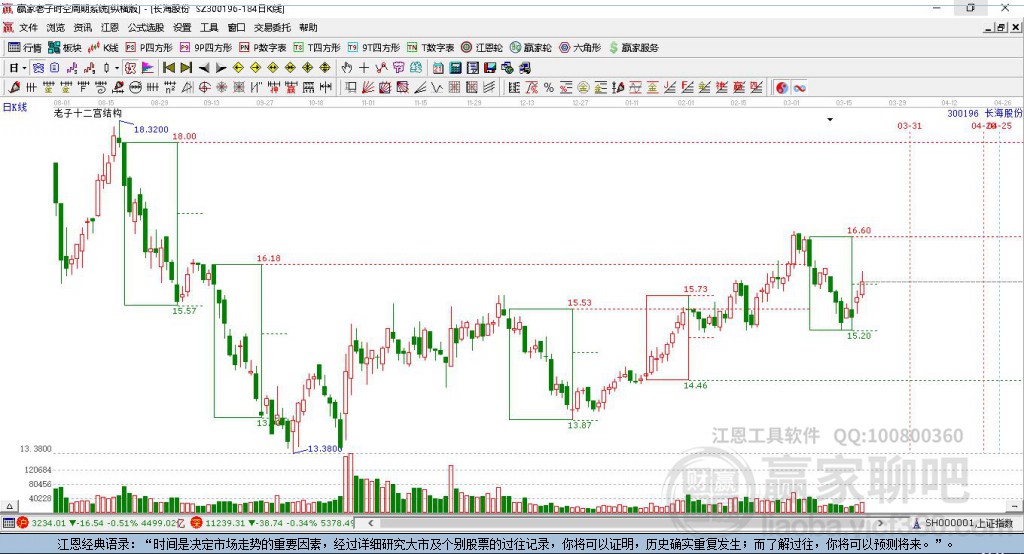Click the small black triangle above the chart

(830, 120)
